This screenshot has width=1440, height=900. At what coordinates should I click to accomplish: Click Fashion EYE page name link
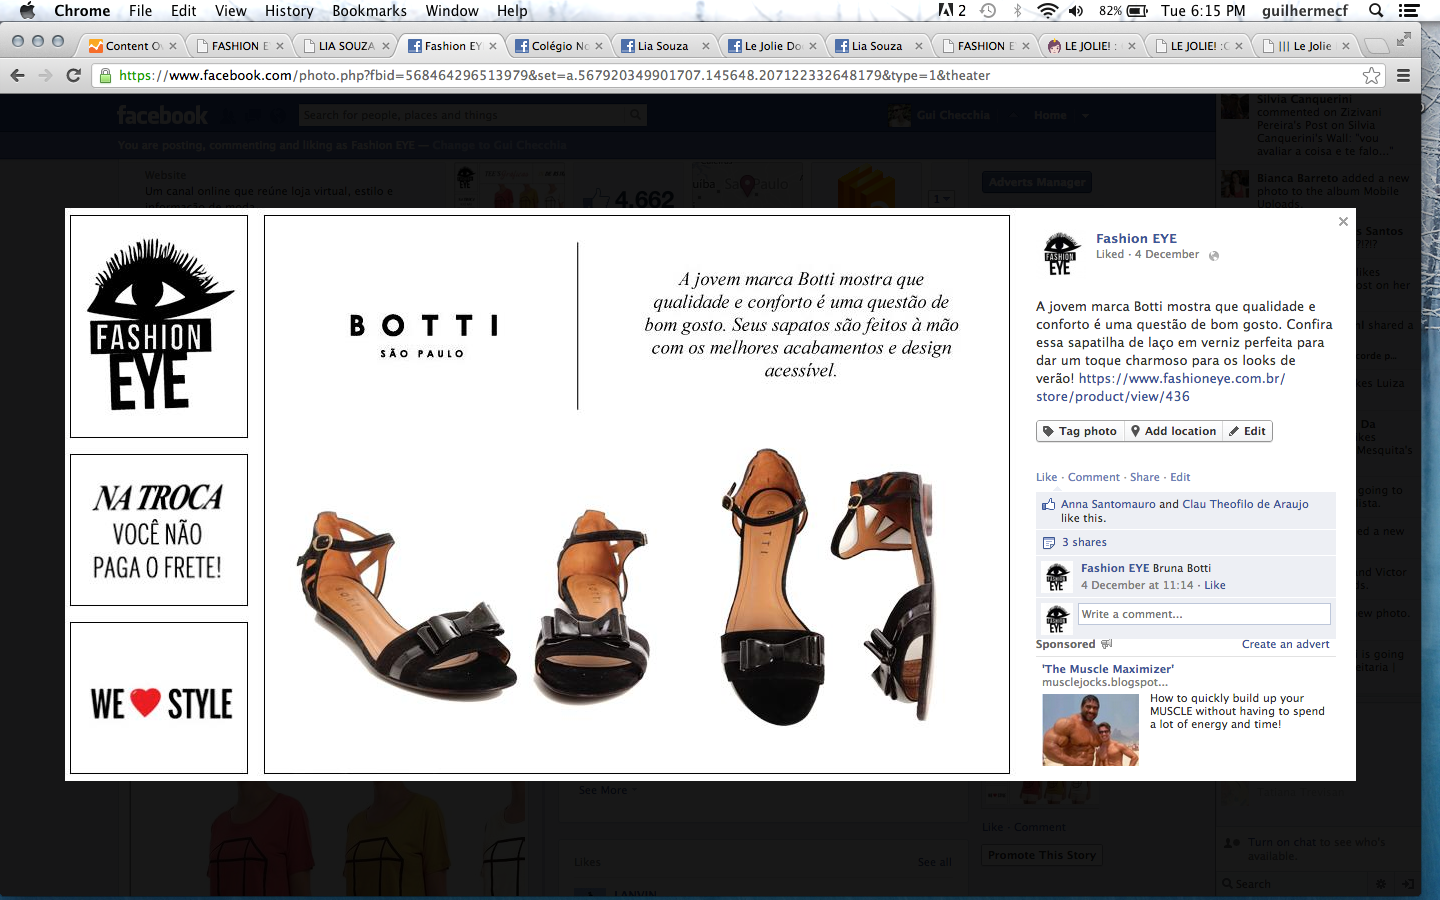tap(1136, 238)
